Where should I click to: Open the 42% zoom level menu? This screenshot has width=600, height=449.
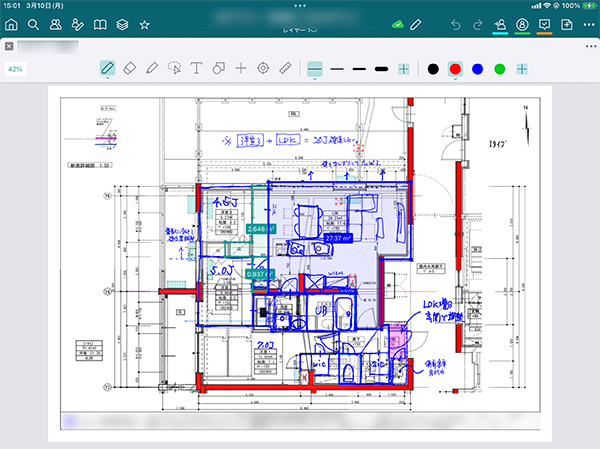pyautogui.click(x=16, y=69)
